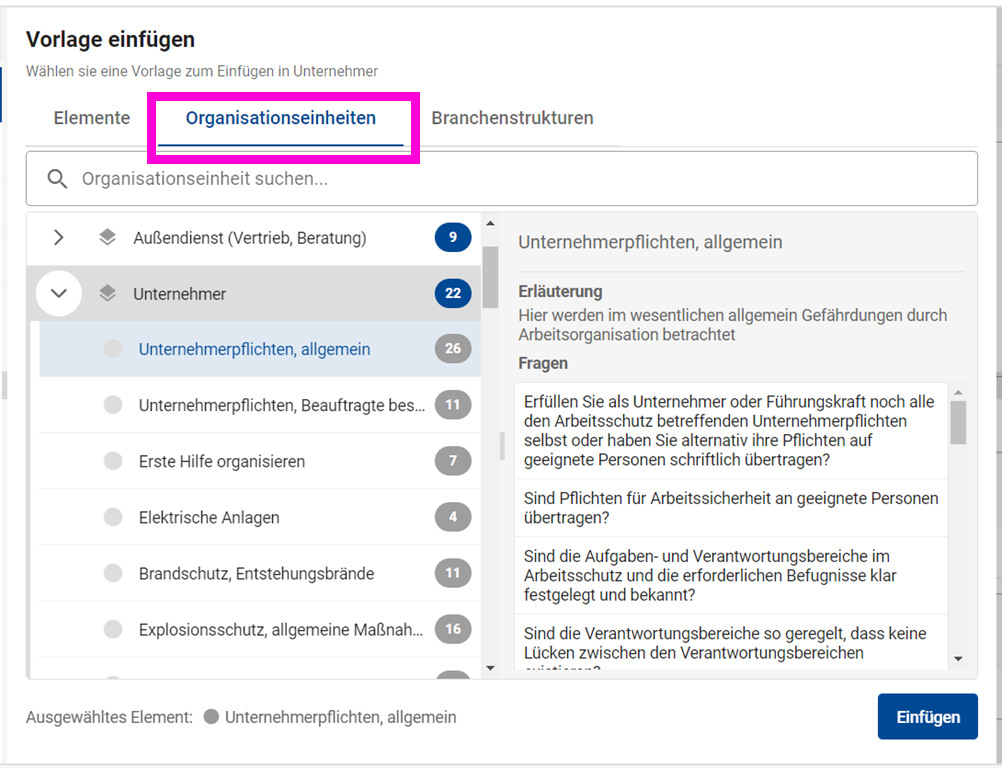Click the count badge 26 for Unternehmerpflichten, allgemein

click(x=452, y=349)
